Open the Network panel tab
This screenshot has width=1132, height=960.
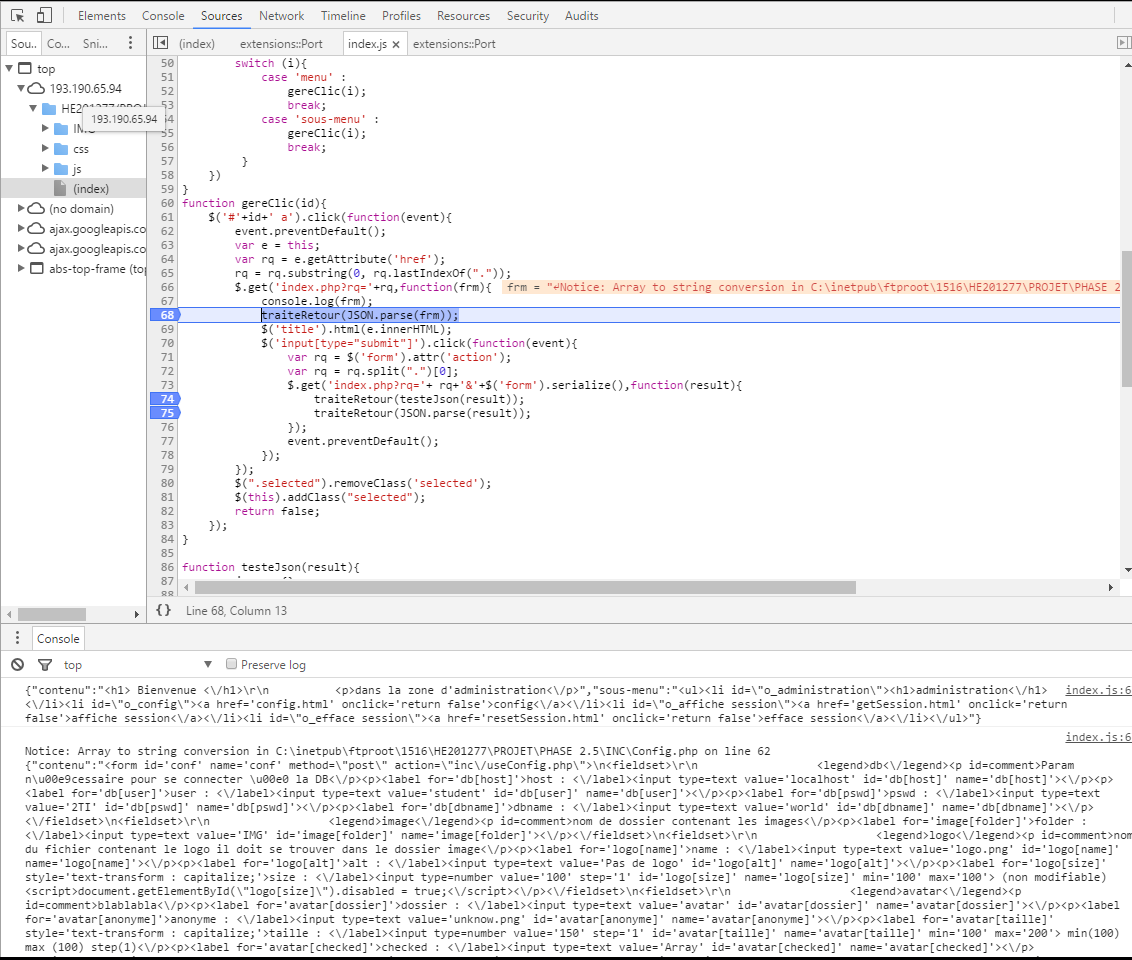[282, 15]
